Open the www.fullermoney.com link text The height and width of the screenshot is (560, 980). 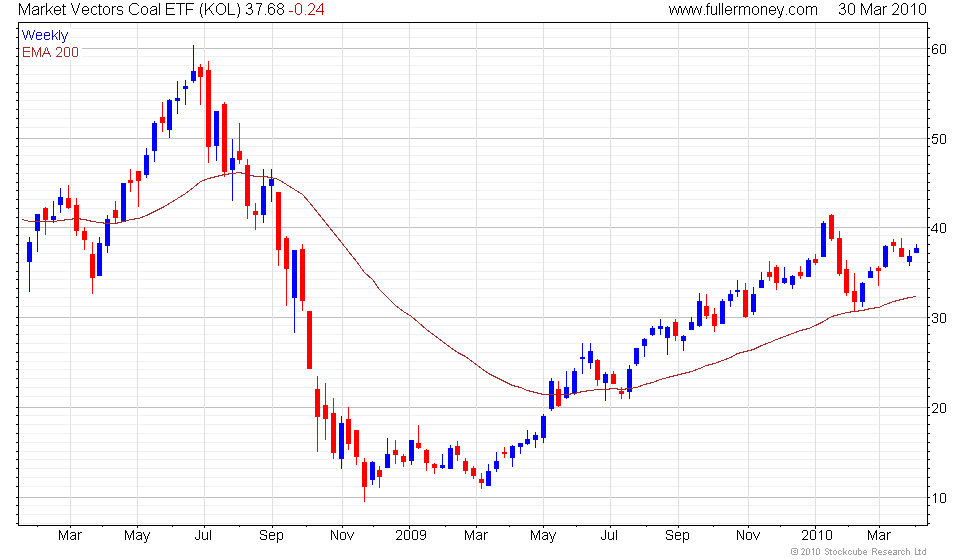click(x=743, y=9)
